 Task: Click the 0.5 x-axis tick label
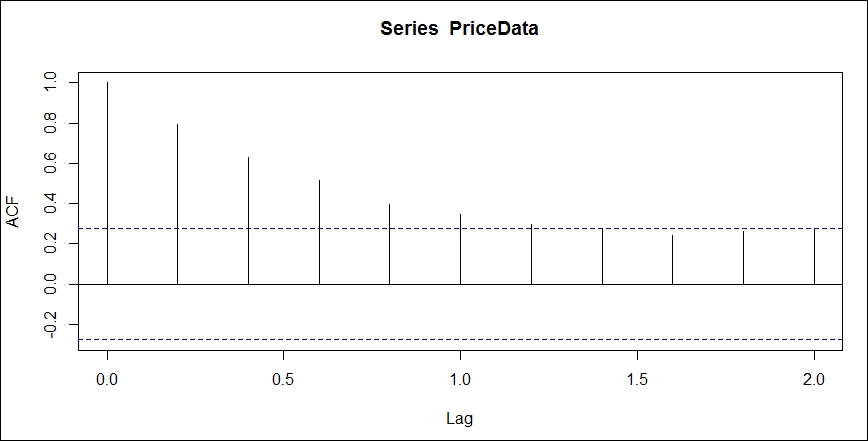283,379
